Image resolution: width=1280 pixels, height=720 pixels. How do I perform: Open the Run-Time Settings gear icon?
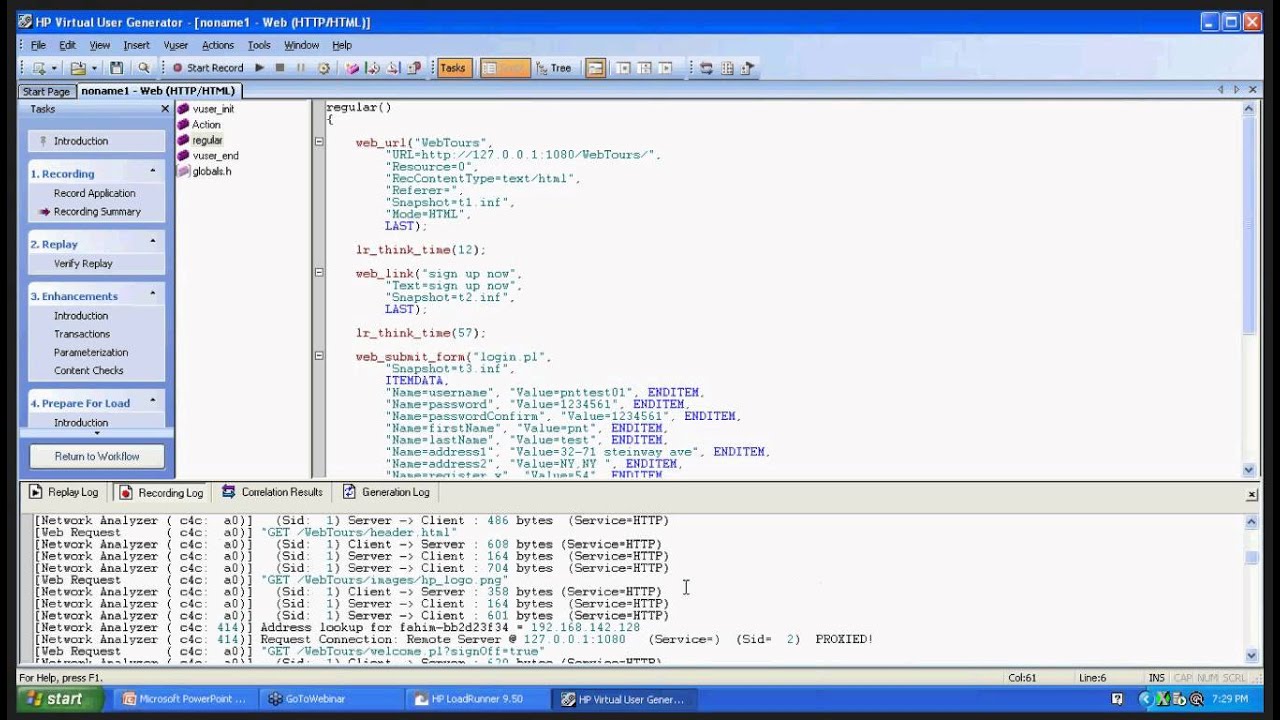click(323, 68)
